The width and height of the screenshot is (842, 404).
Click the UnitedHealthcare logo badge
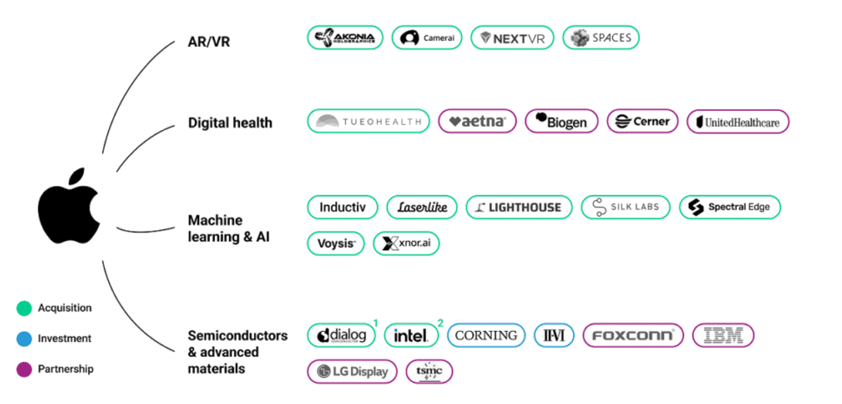point(738,122)
